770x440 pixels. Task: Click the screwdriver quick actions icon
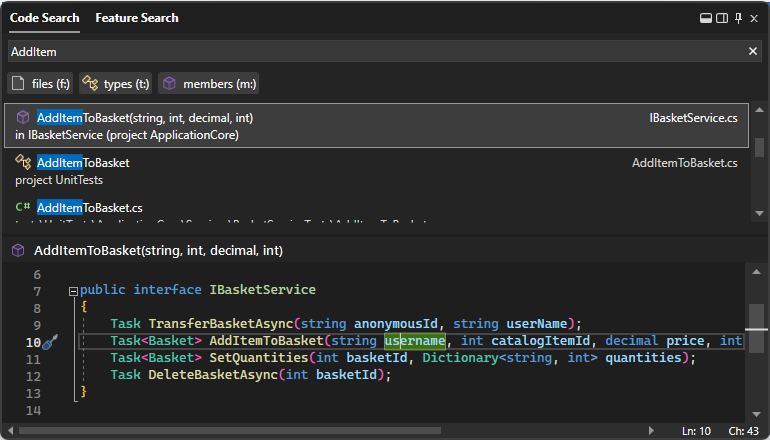click(50, 342)
